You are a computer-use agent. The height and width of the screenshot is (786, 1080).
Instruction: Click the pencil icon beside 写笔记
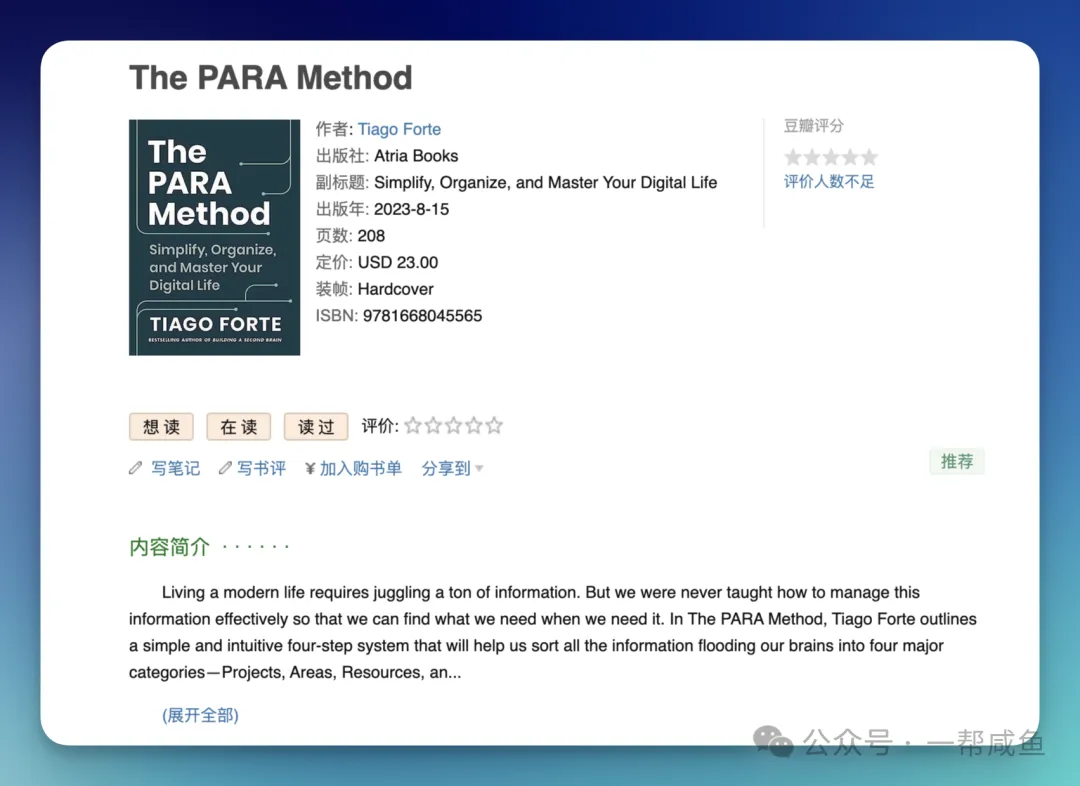tap(136, 468)
